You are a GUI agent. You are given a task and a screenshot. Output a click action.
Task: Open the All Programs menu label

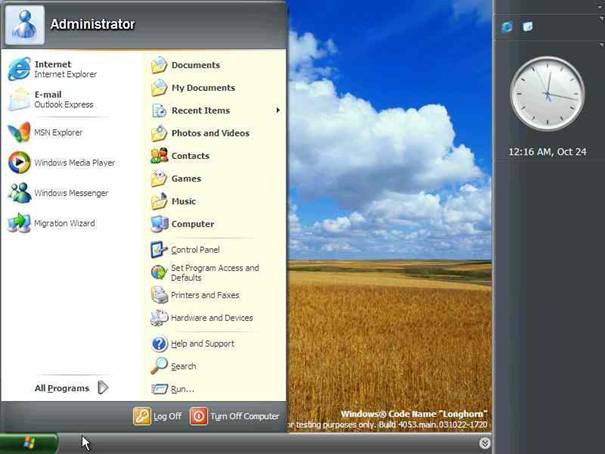click(62, 388)
